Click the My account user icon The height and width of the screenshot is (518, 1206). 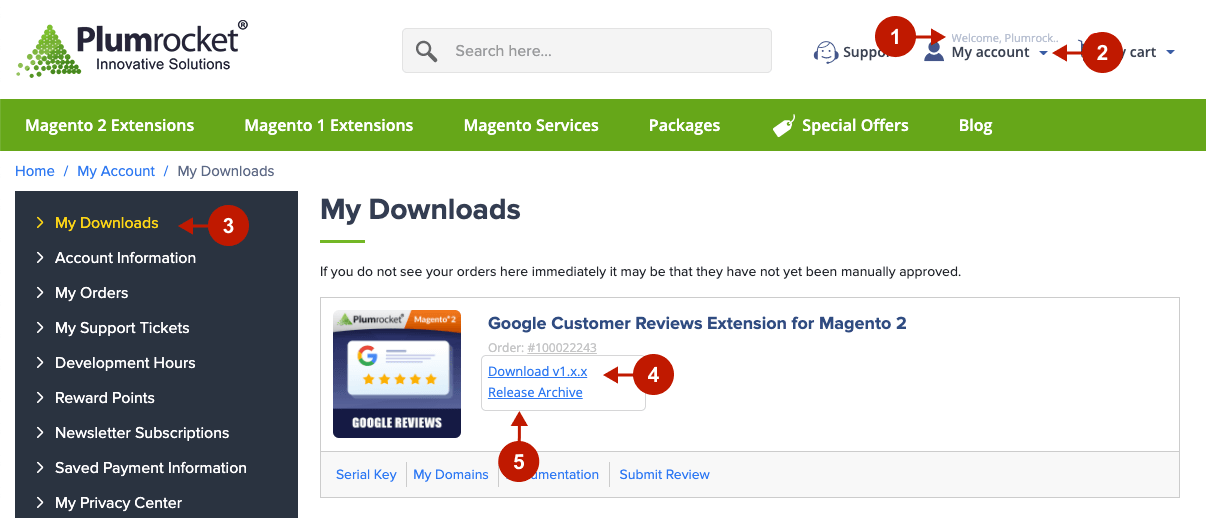tap(934, 51)
